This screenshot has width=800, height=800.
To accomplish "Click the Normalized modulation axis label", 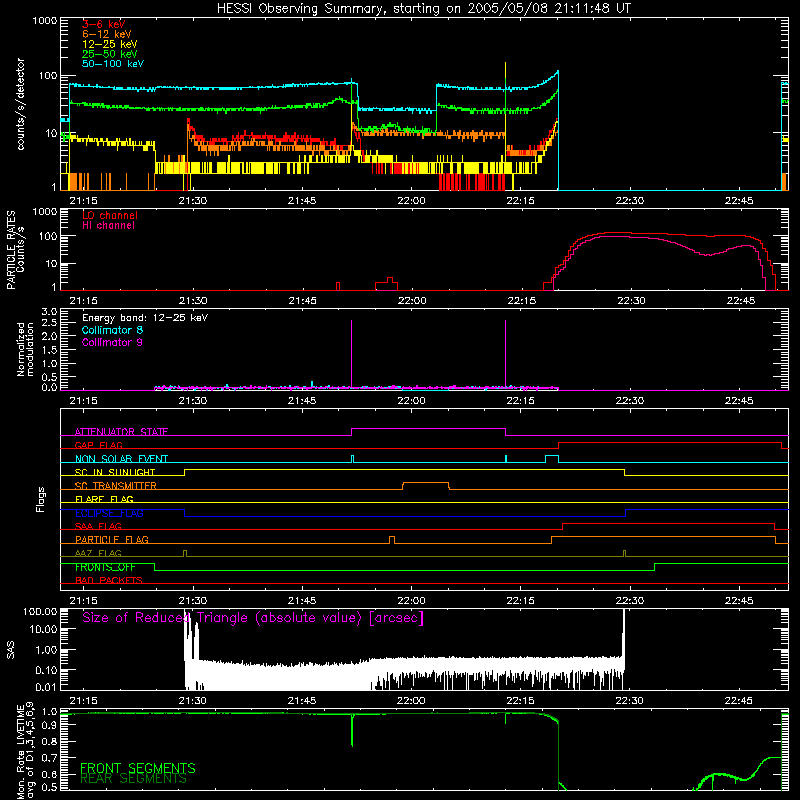I will [x=25, y=349].
